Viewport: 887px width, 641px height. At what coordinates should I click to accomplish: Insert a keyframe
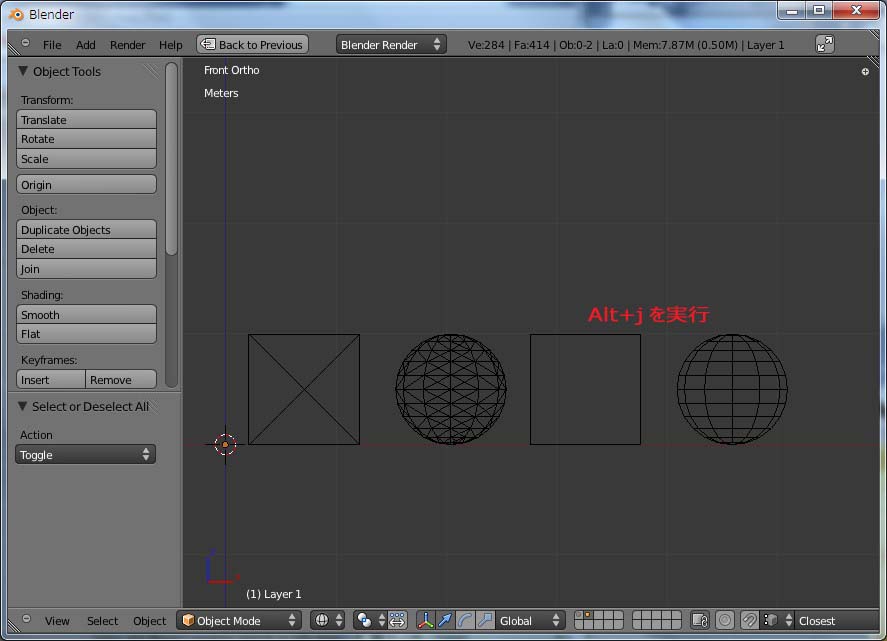51,380
